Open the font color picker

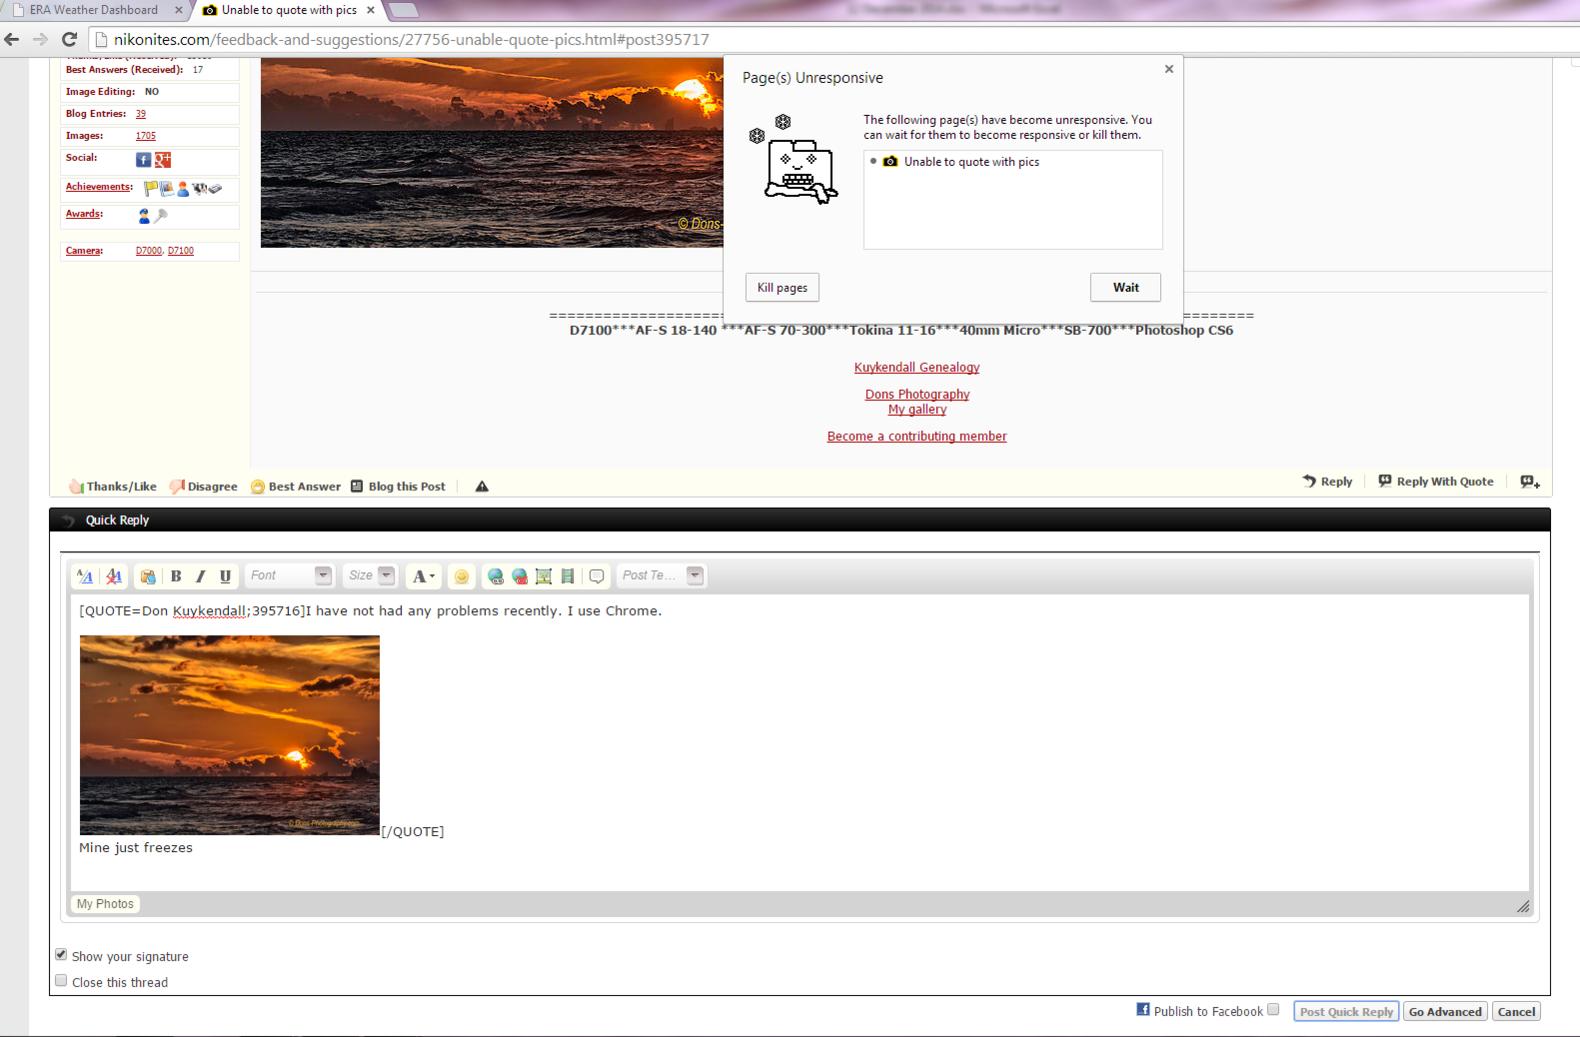pyautogui.click(x=423, y=576)
